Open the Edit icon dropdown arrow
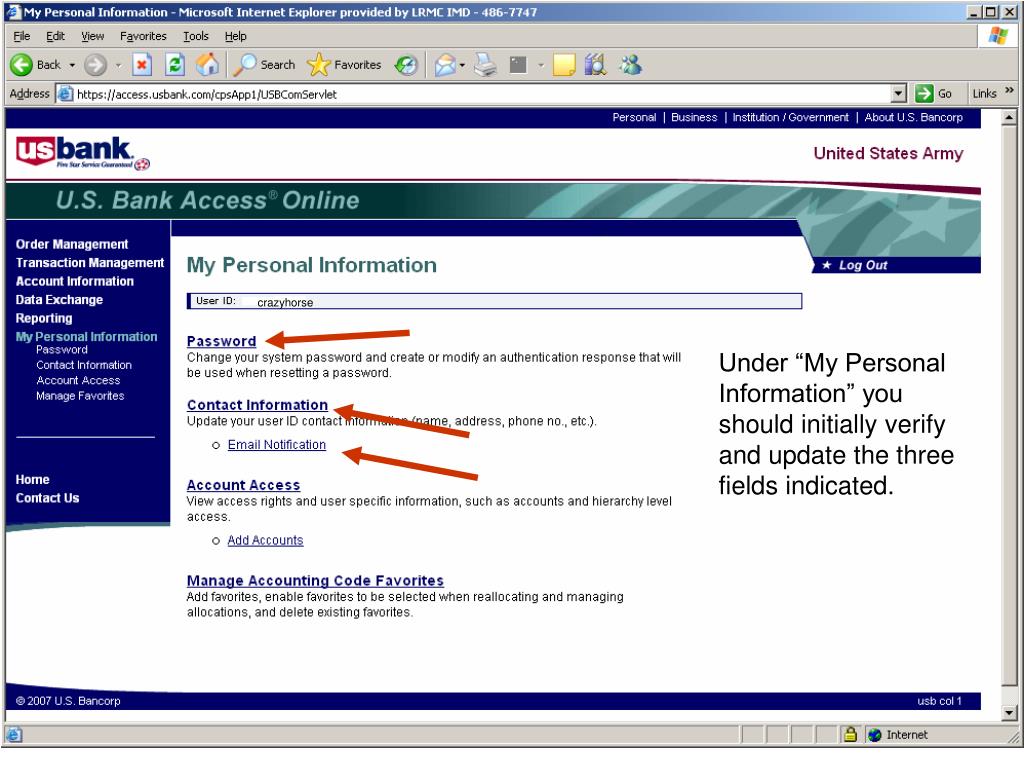This screenshot has width=1024, height=768. pyautogui.click(x=541, y=65)
